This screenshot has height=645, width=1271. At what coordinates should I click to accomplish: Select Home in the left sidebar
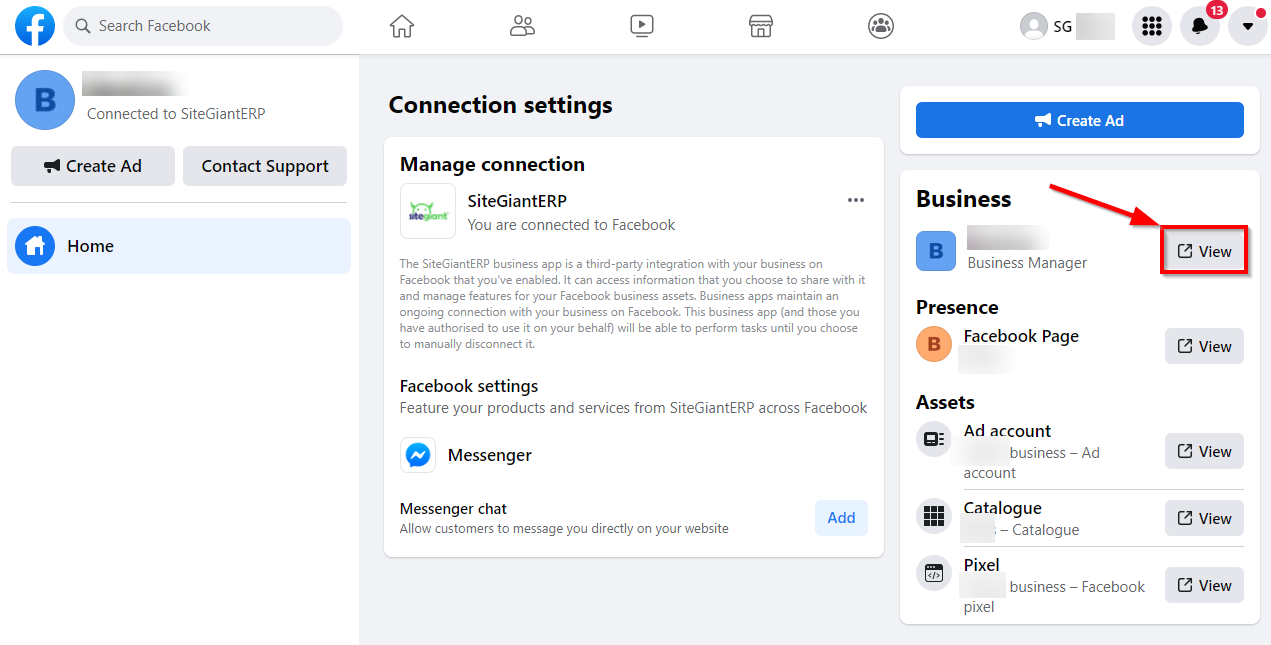(x=90, y=245)
